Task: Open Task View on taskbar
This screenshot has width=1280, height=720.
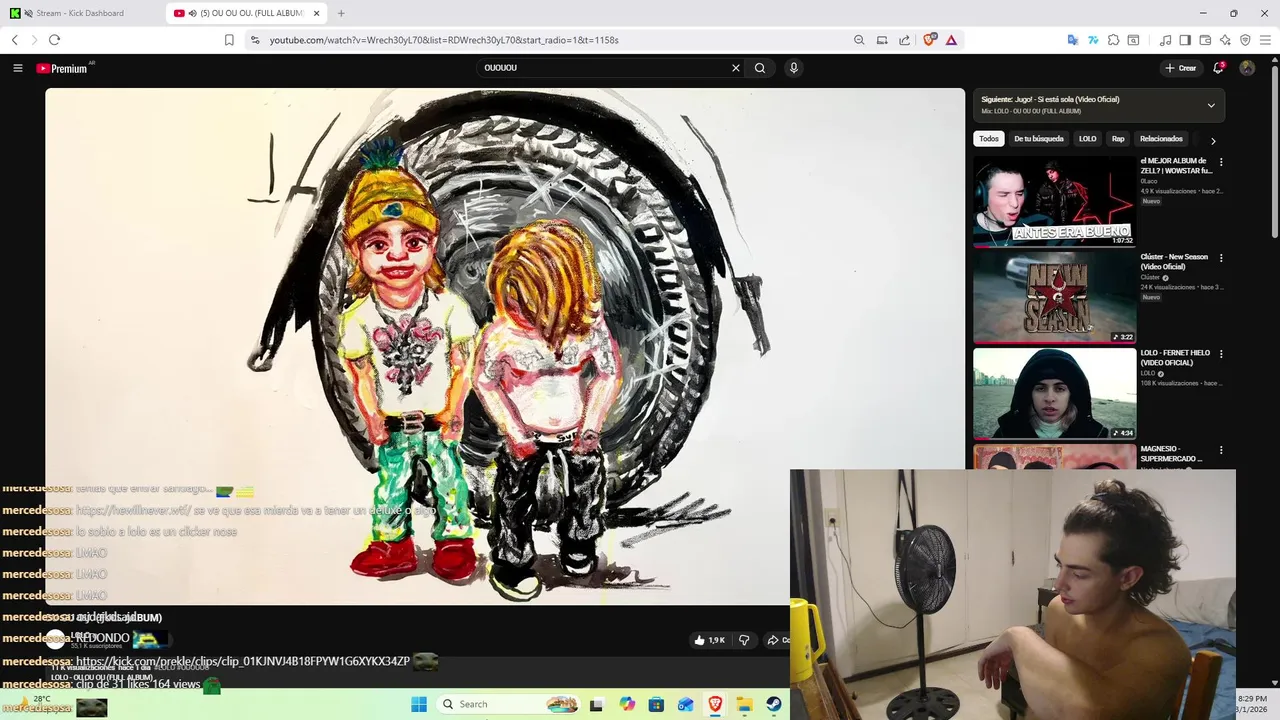Action: 596,704
